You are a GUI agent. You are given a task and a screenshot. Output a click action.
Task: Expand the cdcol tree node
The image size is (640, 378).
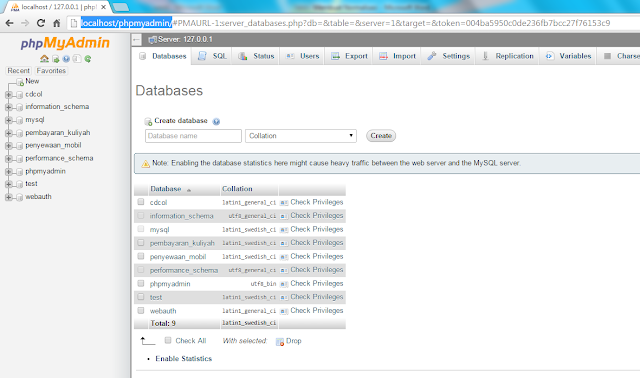(9, 95)
